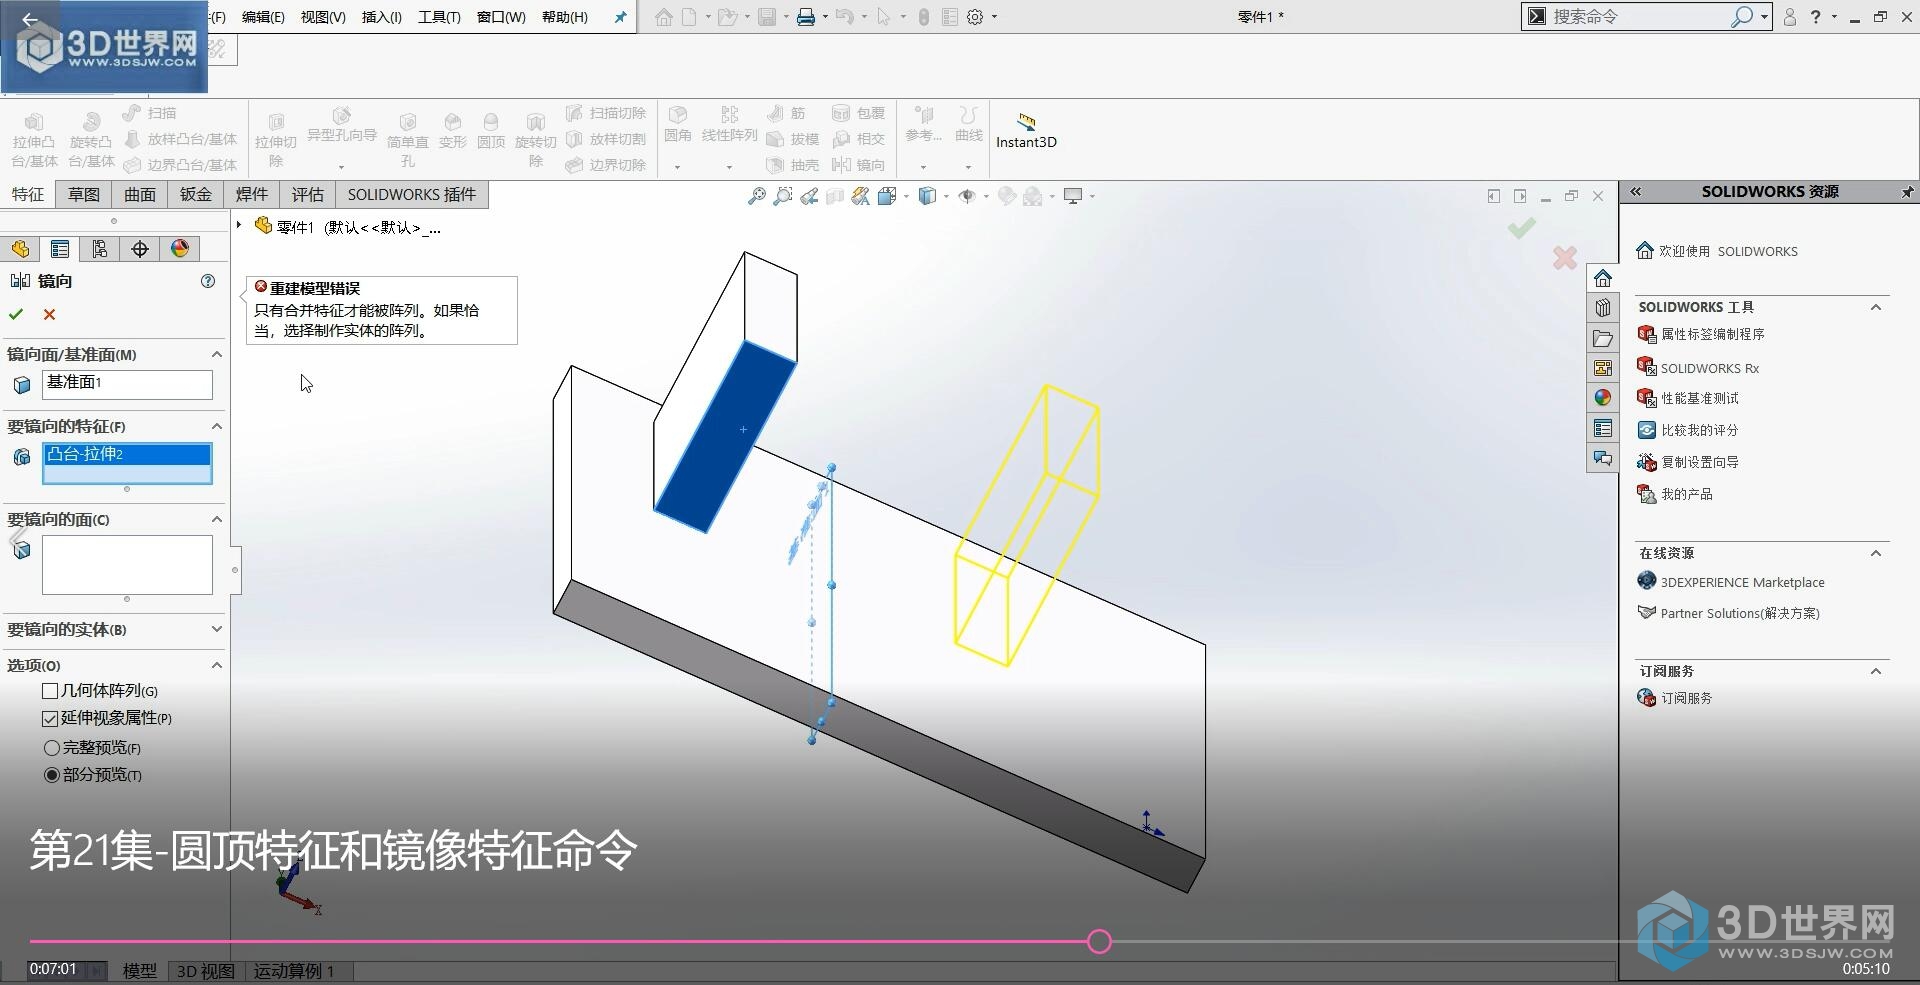Collapse the 要镜向的特征 section

point(216,426)
